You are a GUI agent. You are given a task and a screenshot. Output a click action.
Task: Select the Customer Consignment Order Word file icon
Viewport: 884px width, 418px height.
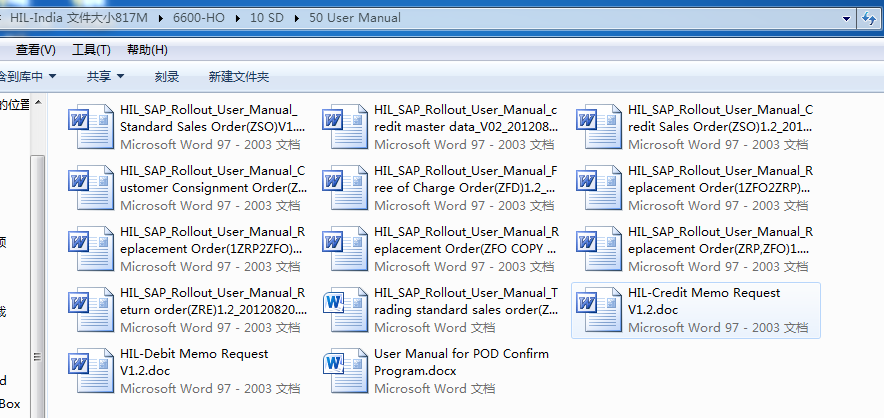tap(91, 187)
